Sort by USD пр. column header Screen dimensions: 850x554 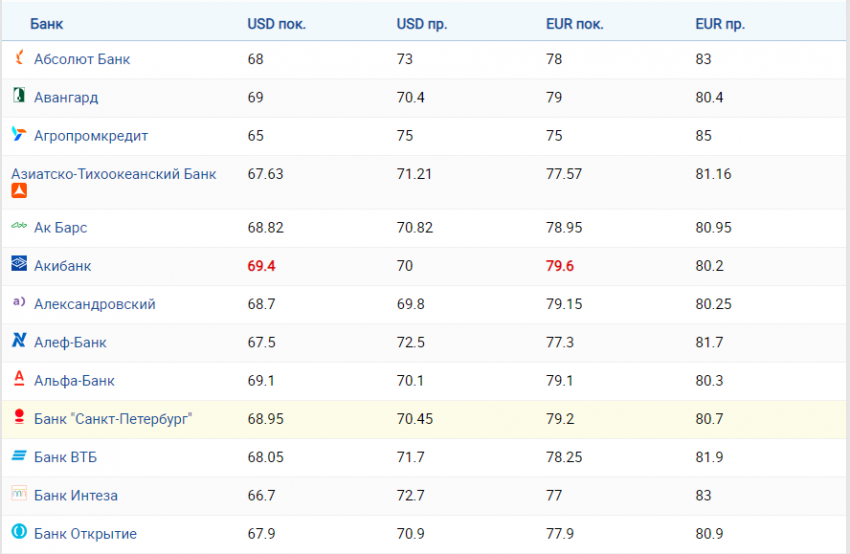(422, 24)
